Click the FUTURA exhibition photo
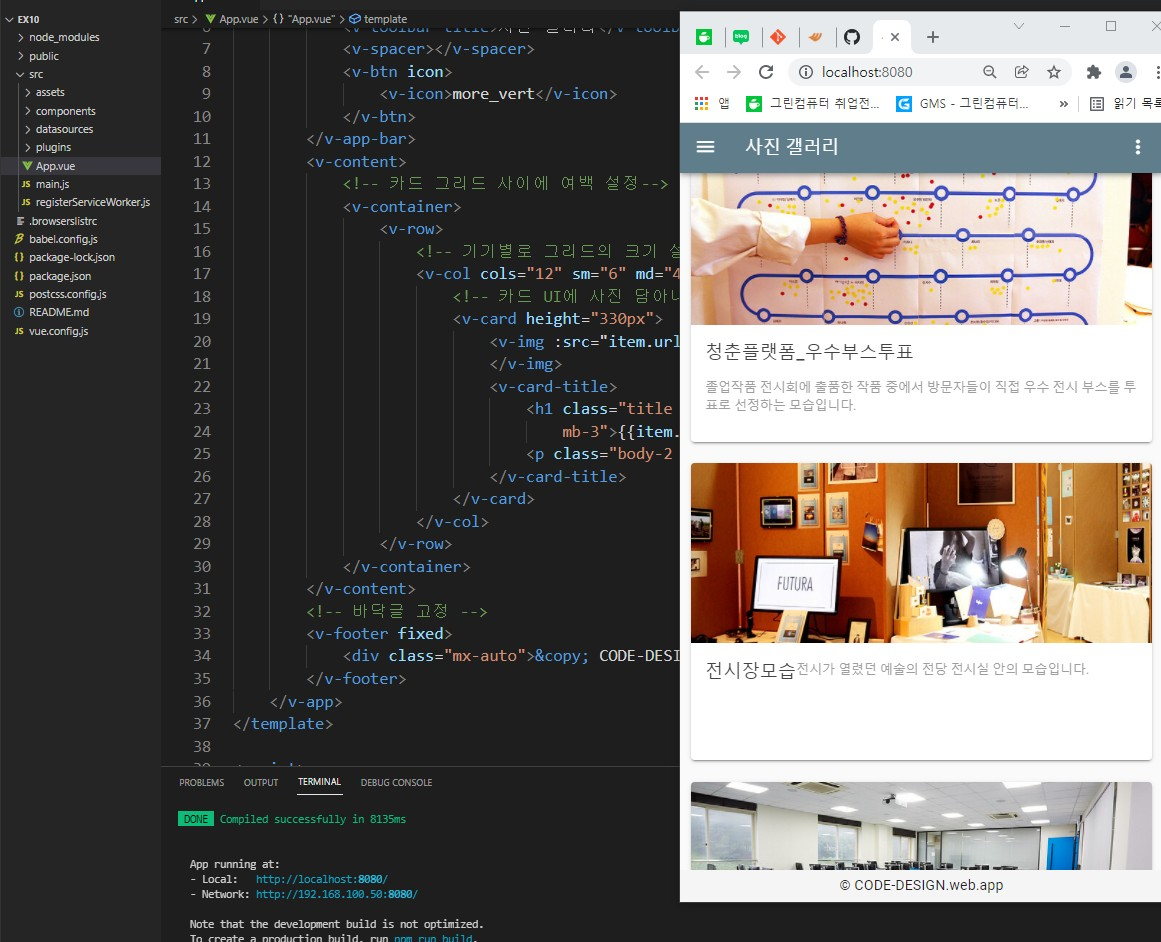This screenshot has height=942, width=1161. [x=921, y=552]
